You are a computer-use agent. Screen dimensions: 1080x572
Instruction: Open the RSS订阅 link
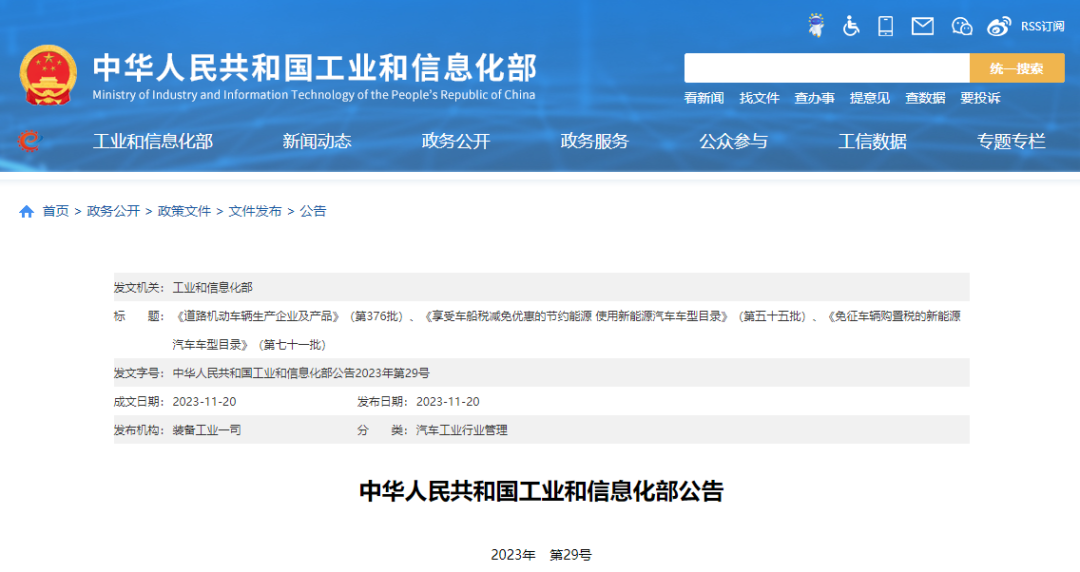[x=1042, y=26]
